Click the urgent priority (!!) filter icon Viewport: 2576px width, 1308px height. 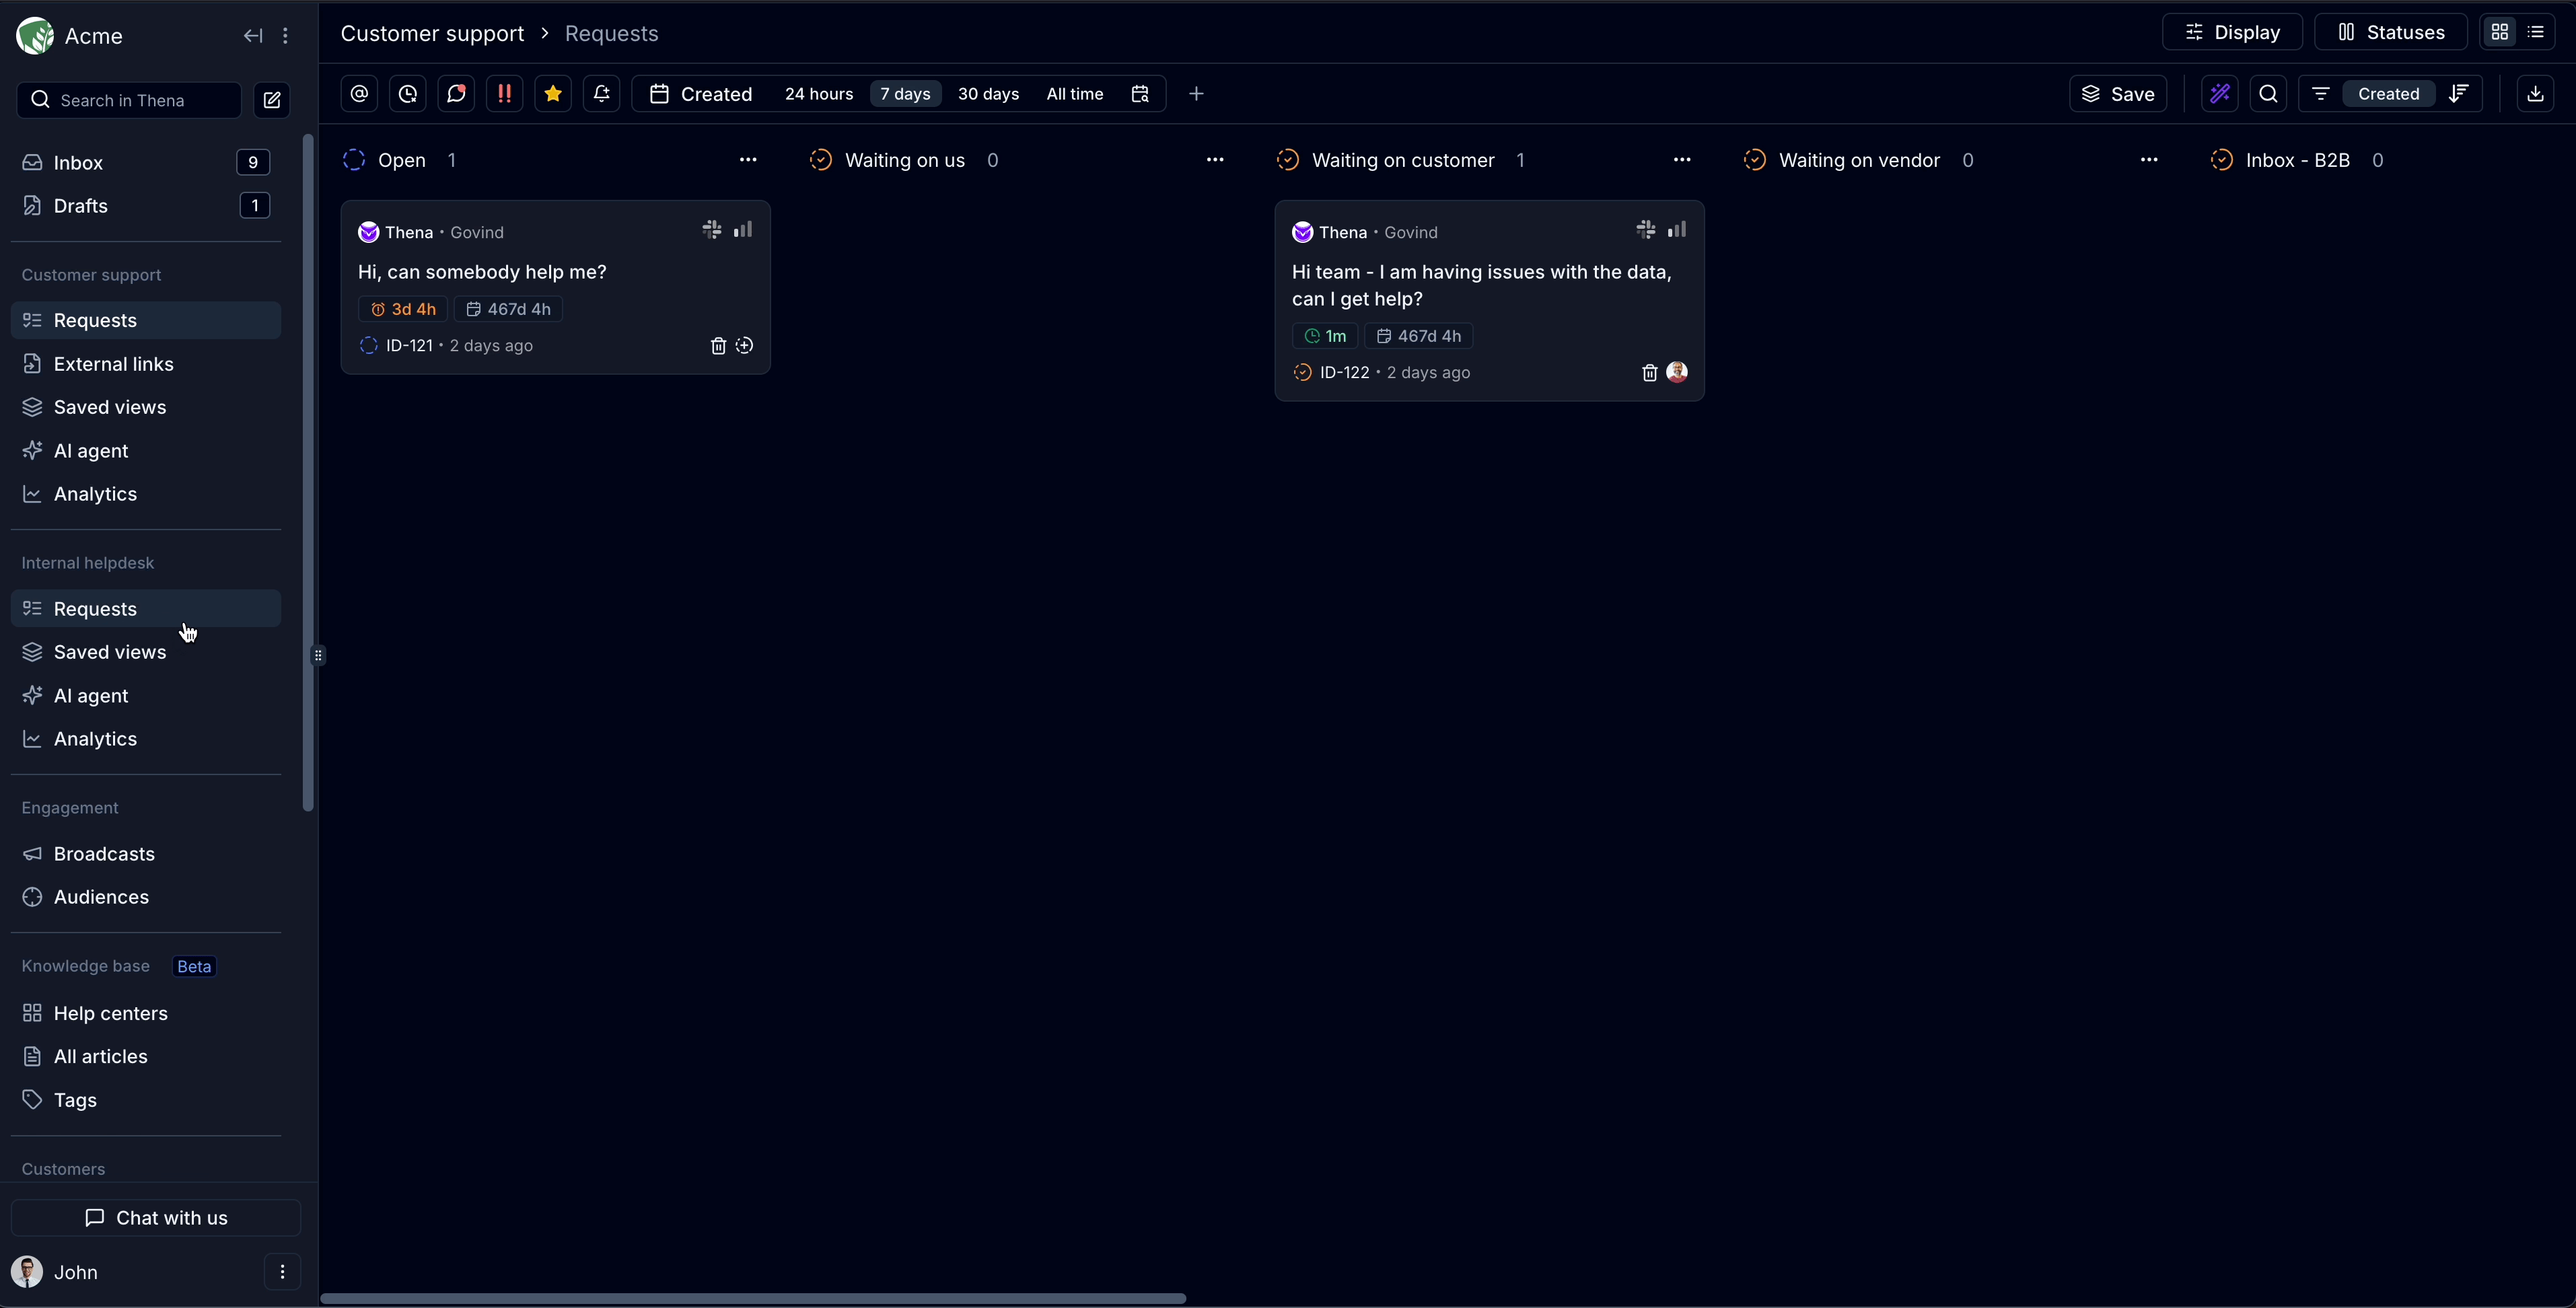pyautogui.click(x=504, y=94)
